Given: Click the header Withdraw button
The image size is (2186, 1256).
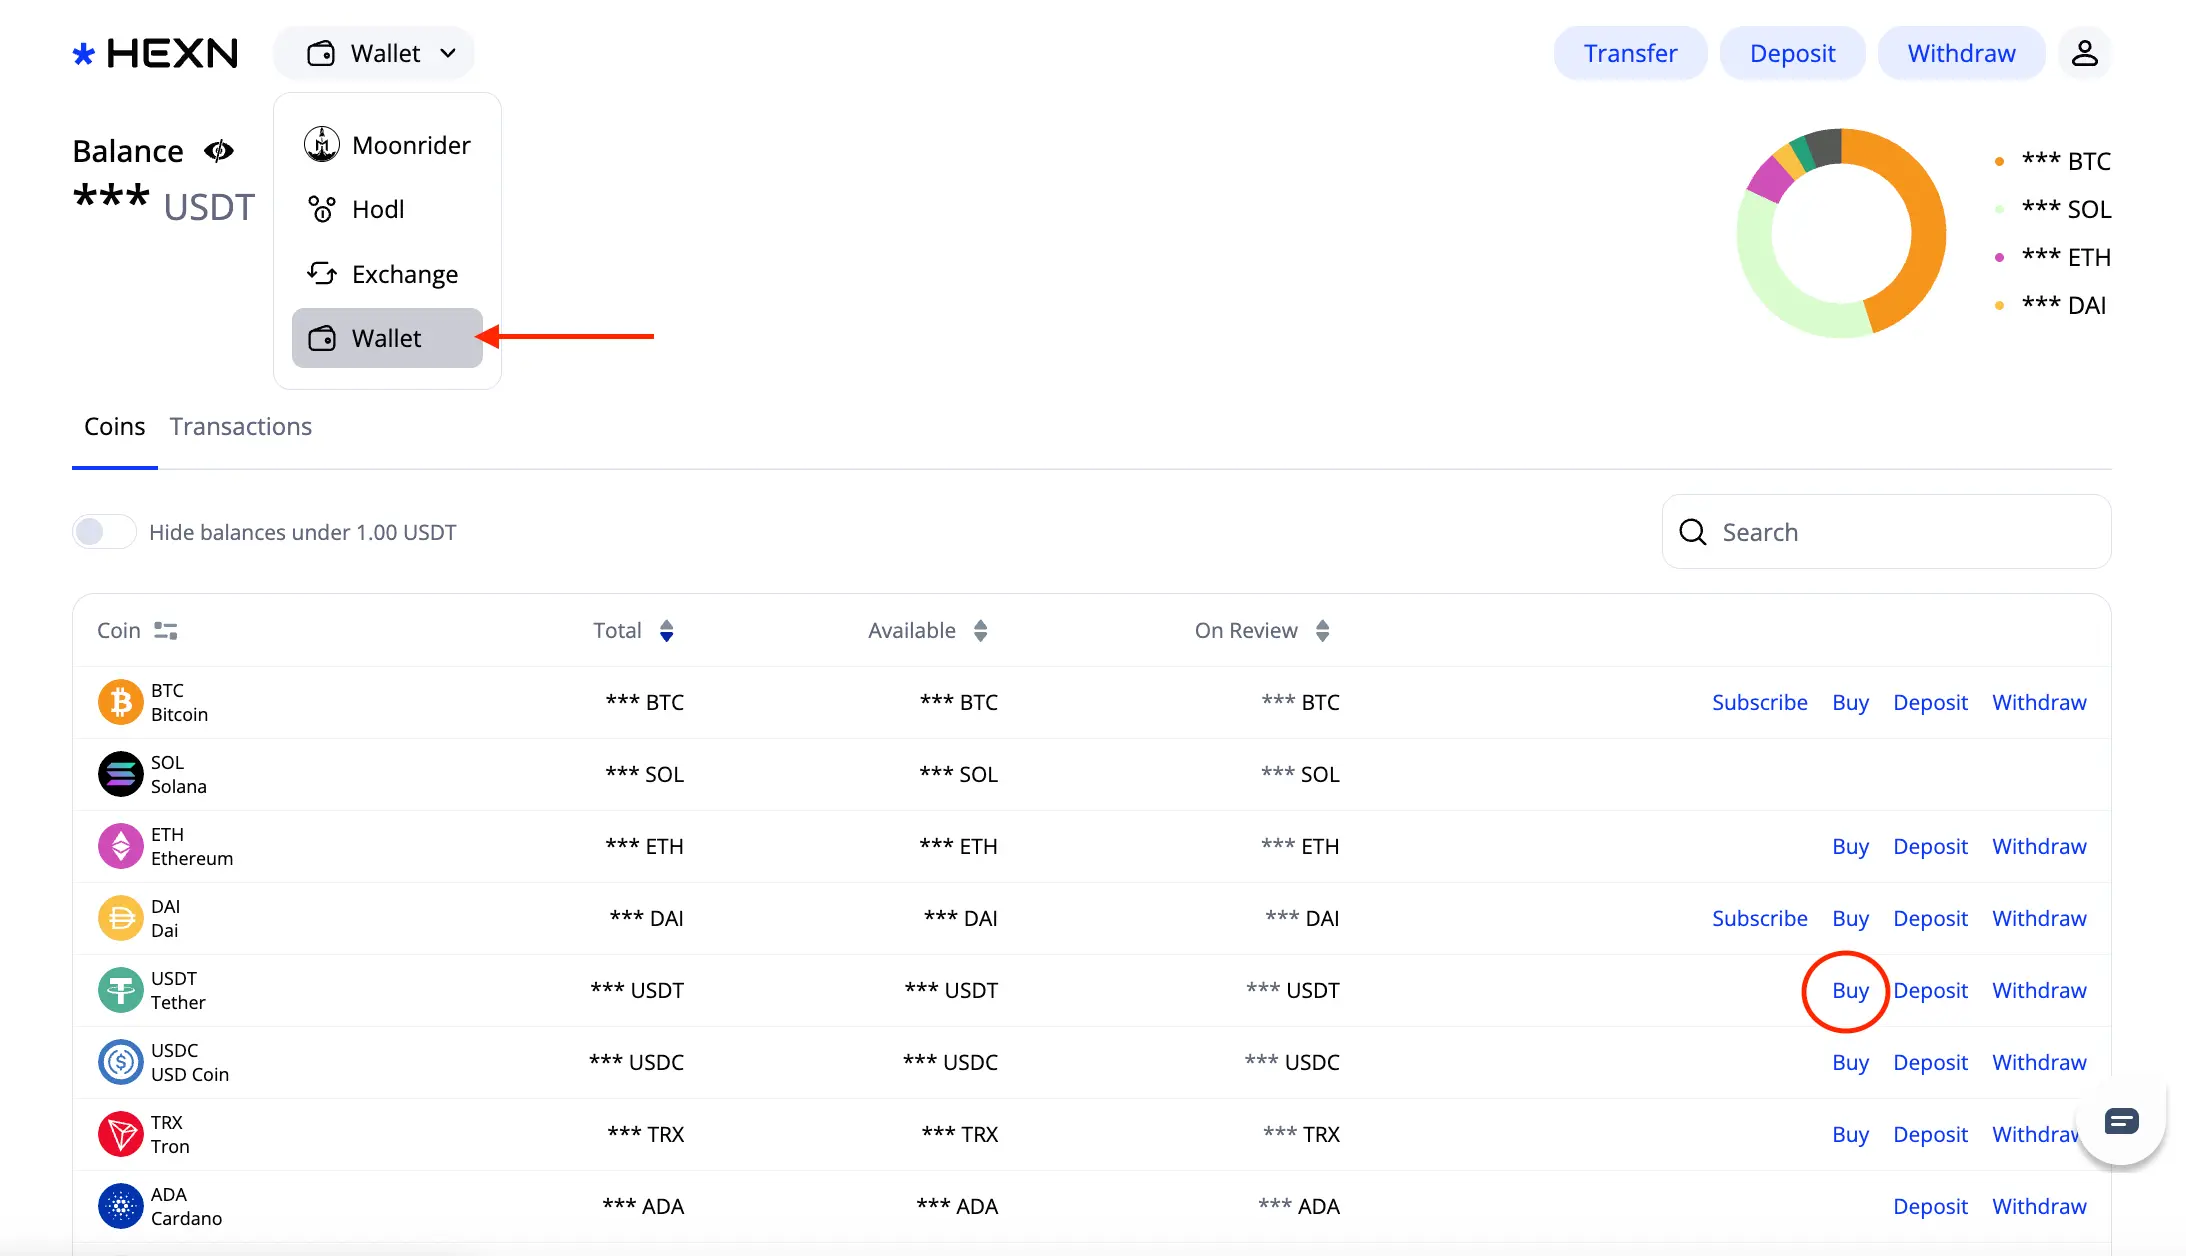Looking at the screenshot, I should coord(1961,53).
